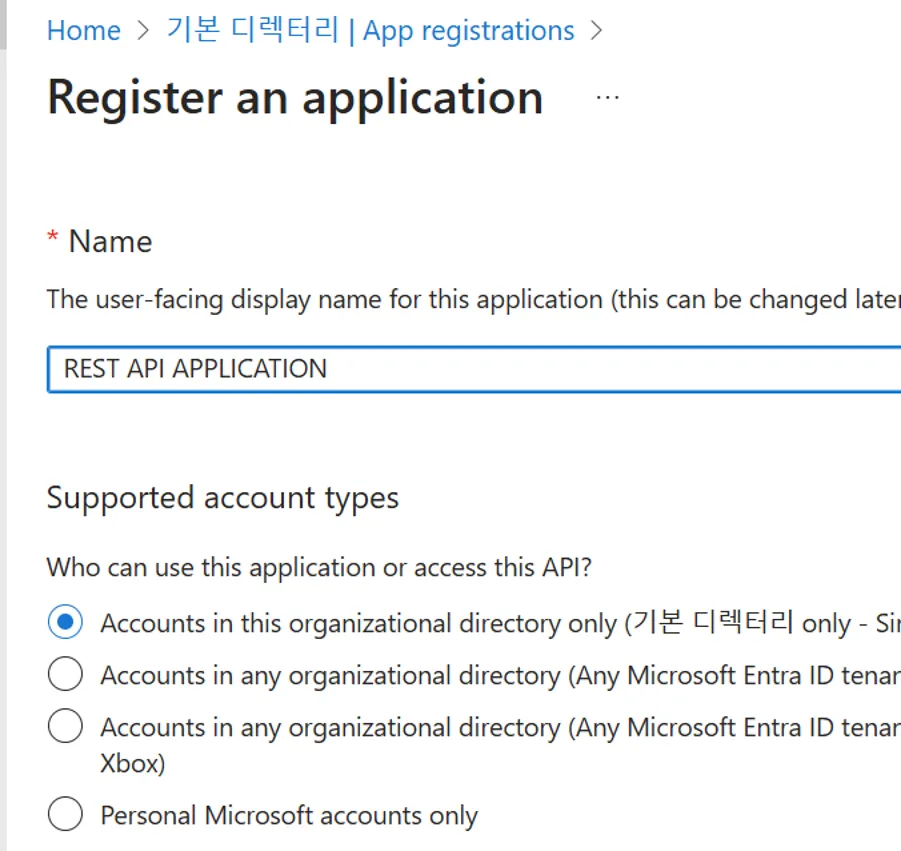The image size is (901, 851).
Task: Open the 기본 디렉터리 | App registrations breadcrumb
Action: tap(370, 30)
